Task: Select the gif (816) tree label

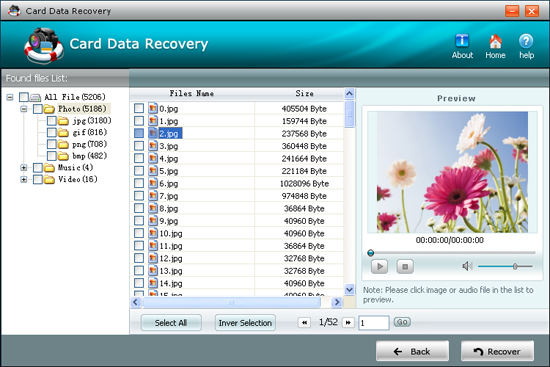Action: 90,133
